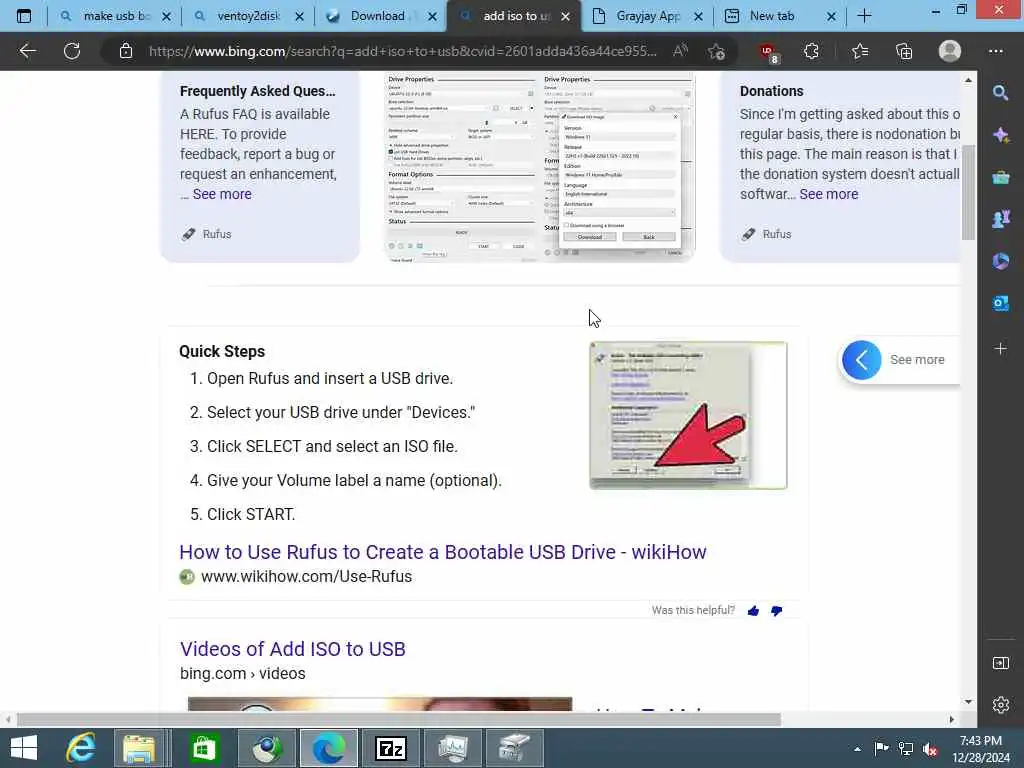View site information lock icon
1024x768 pixels.
126,51
